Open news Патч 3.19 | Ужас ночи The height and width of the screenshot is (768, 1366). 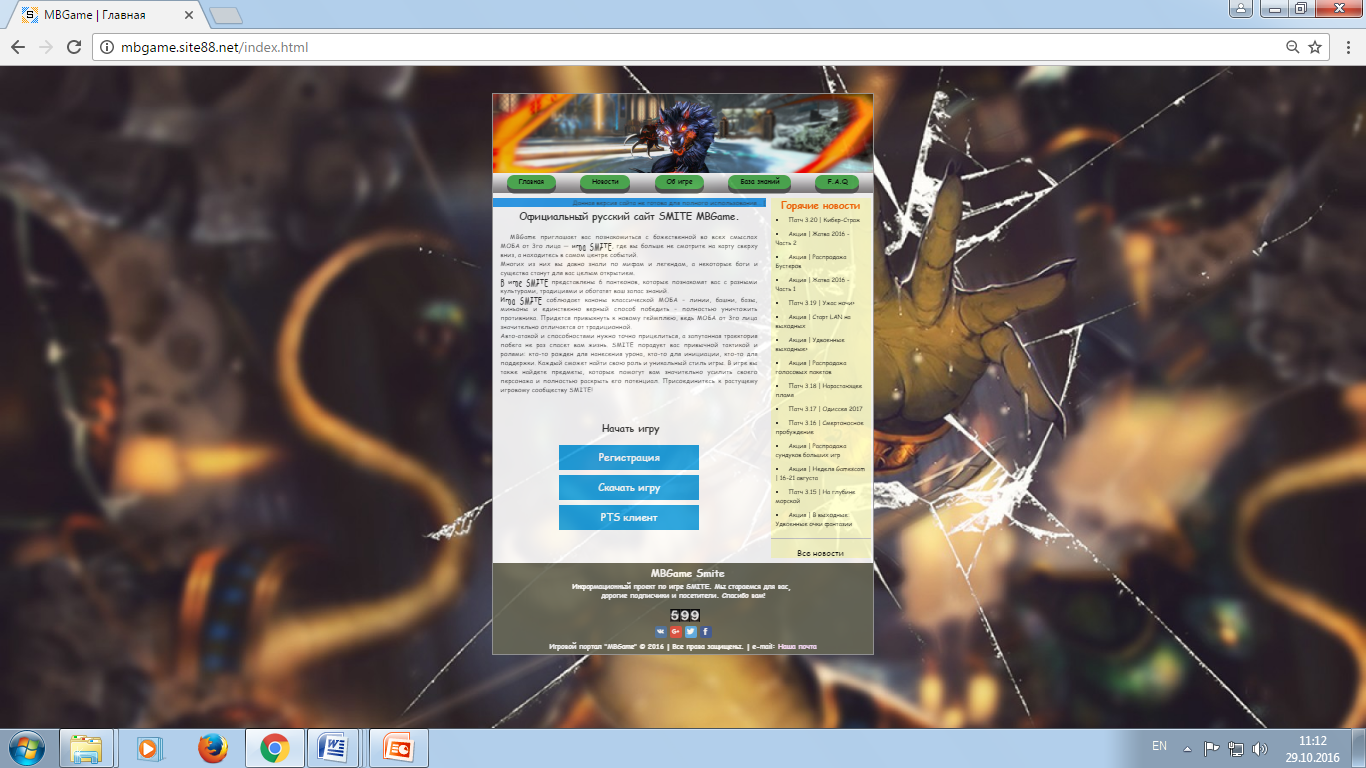point(822,302)
